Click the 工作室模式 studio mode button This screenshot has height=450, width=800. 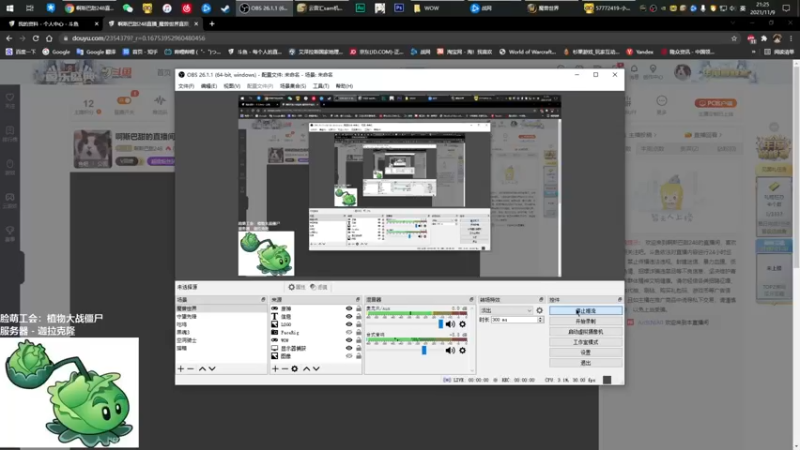pos(586,342)
